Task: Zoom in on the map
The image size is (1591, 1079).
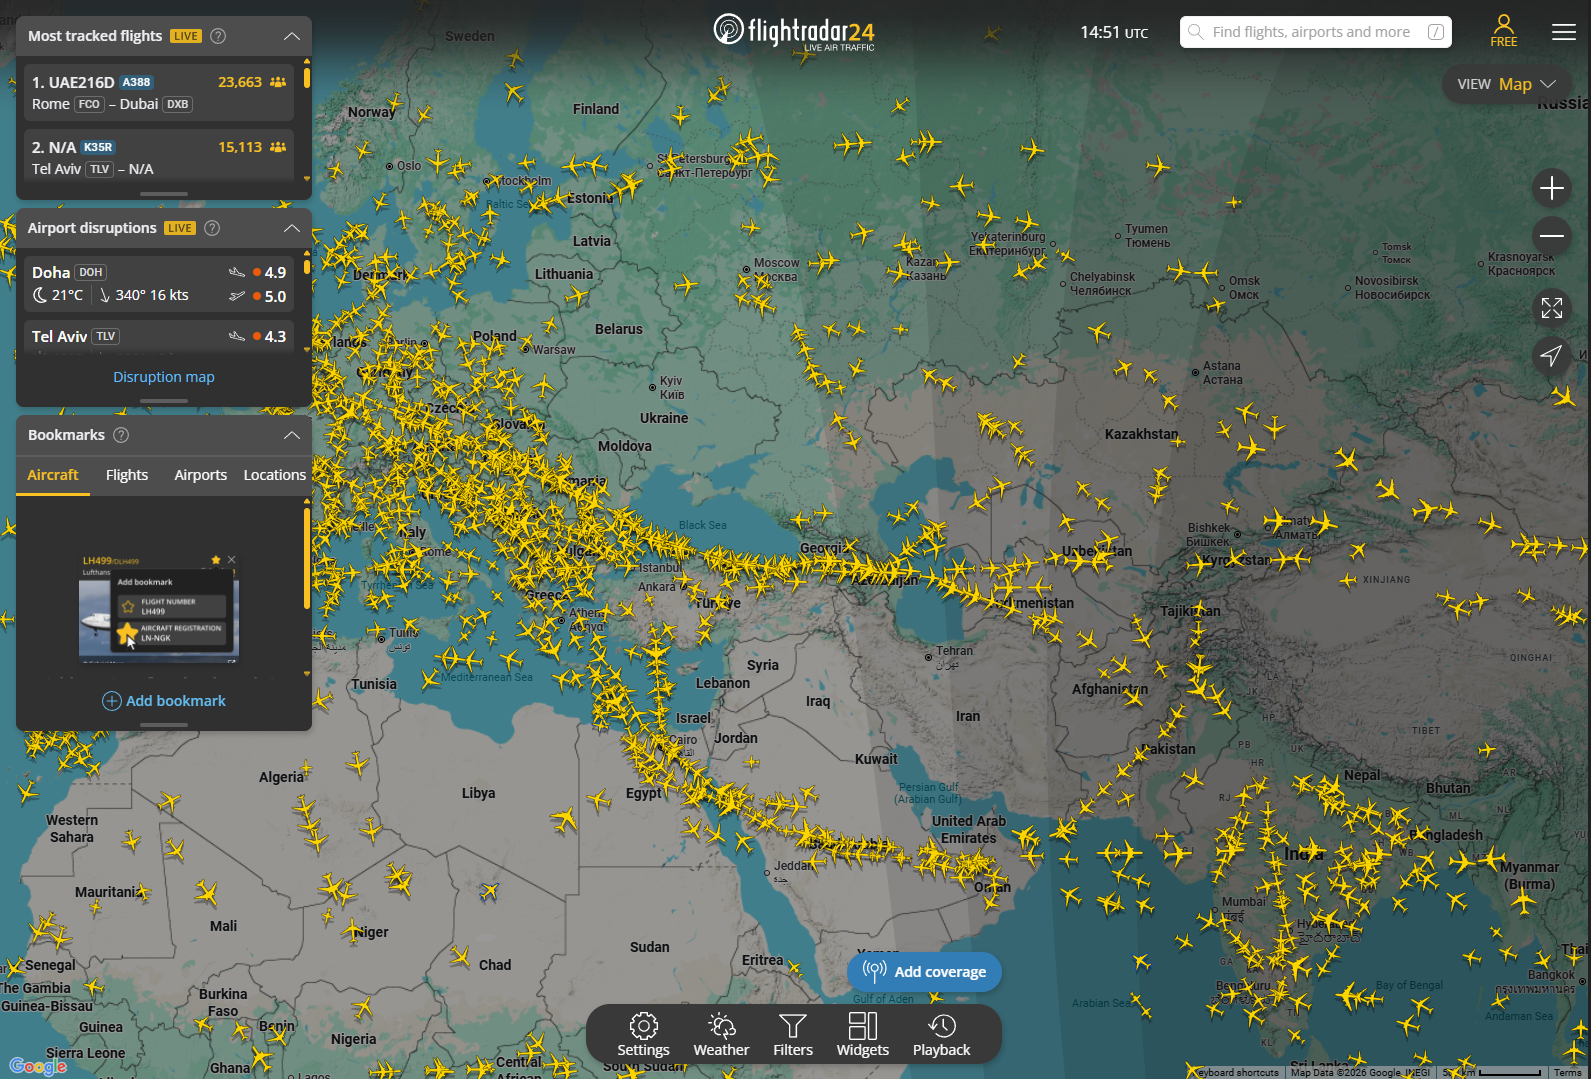Action: [1552, 188]
